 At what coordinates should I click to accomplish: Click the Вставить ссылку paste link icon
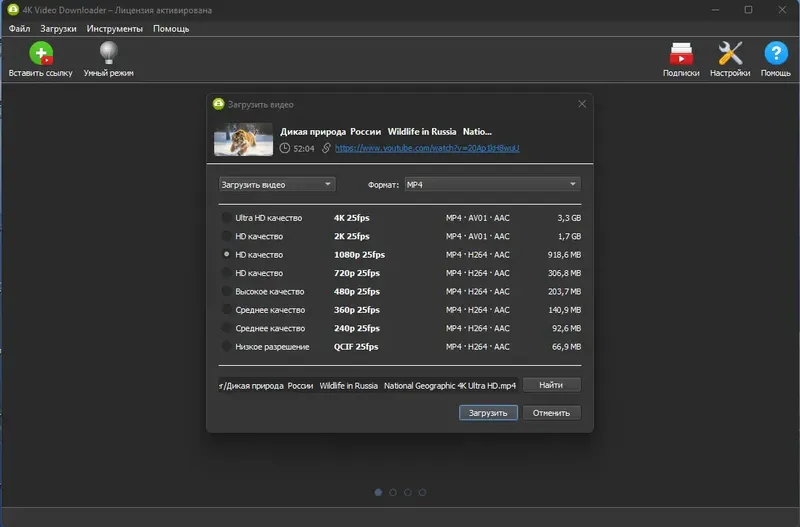[41, 54]
